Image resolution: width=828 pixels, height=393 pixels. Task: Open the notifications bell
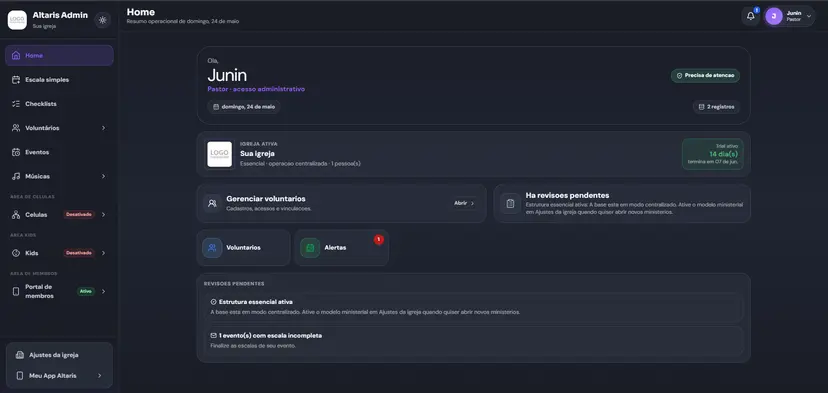(750, 16)
